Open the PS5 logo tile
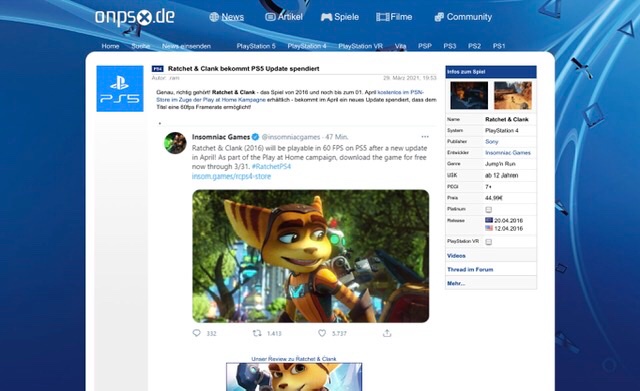This screenshot has width=640, height=391. point(120,89)
